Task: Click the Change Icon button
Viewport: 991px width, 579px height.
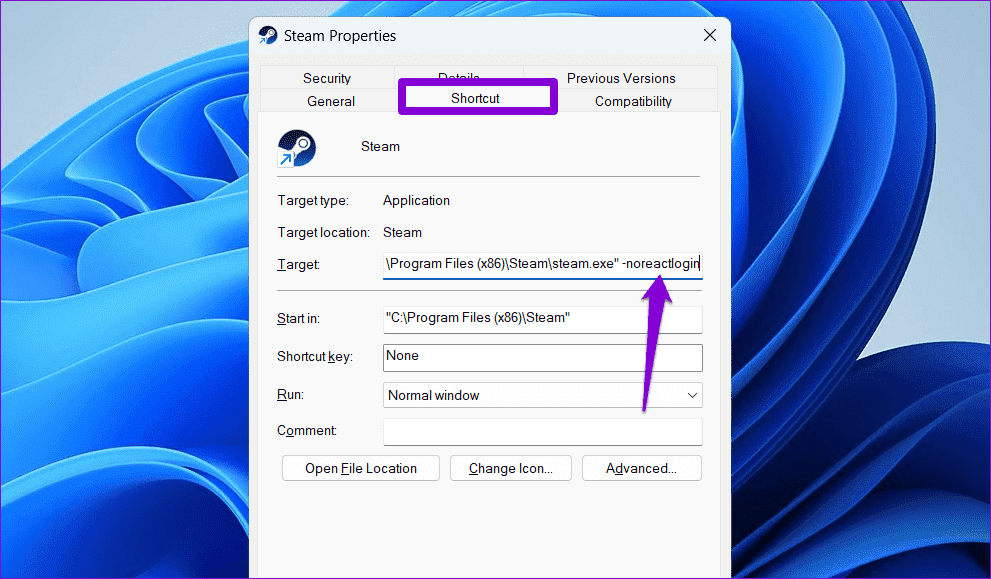Action: tap(511, 468)
